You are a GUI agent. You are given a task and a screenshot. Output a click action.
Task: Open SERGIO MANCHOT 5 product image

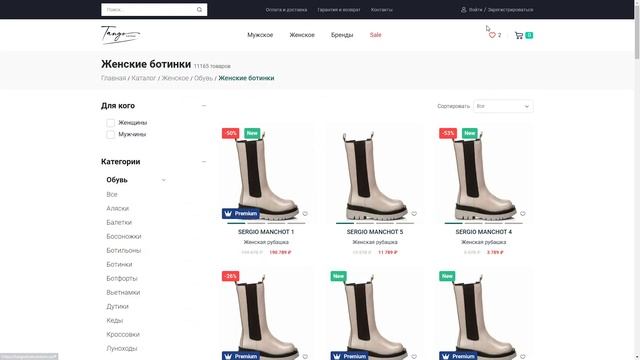[x=375, y=174]
